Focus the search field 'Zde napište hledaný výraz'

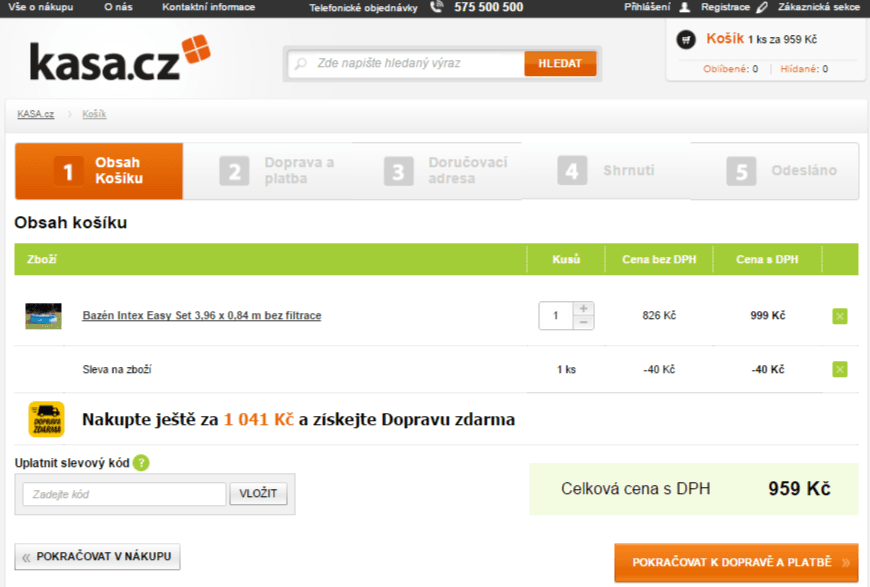click(x=406, y=64)
